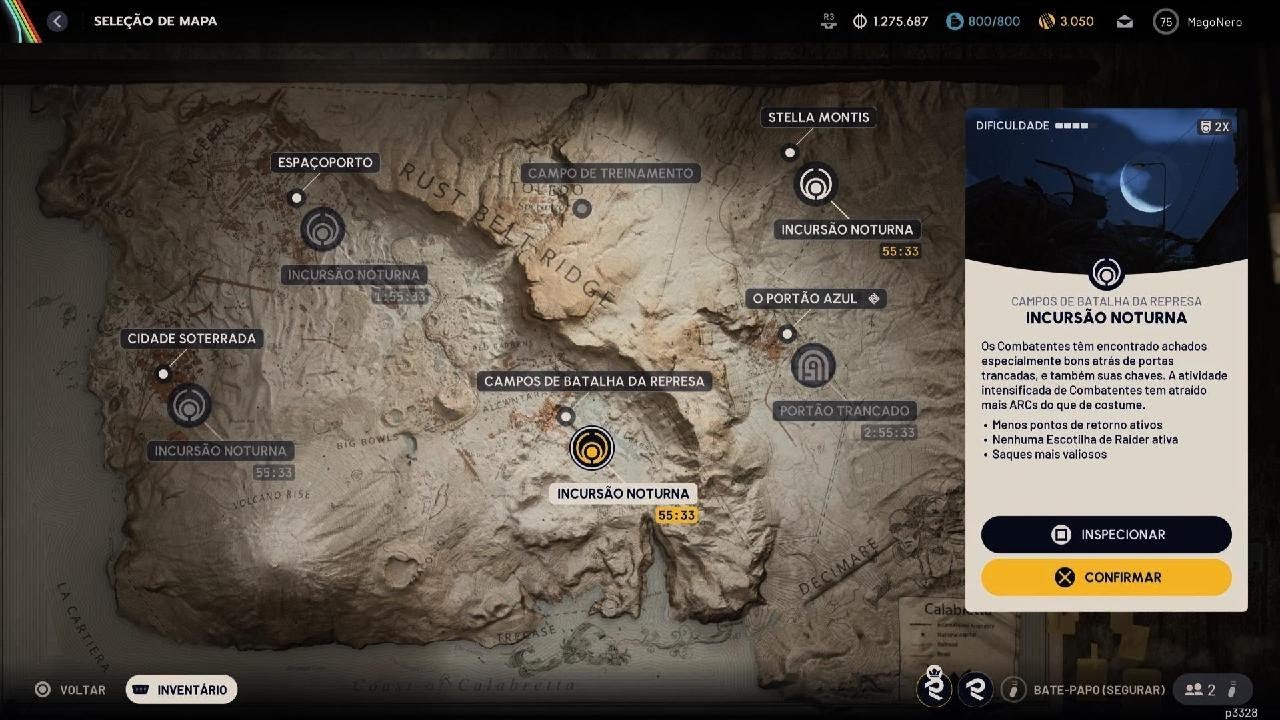The width and height of the screenshot is (1280, 720).
Task: Click the MagoNero player name
Action: pyautogui.click(x=1215, y=21)
